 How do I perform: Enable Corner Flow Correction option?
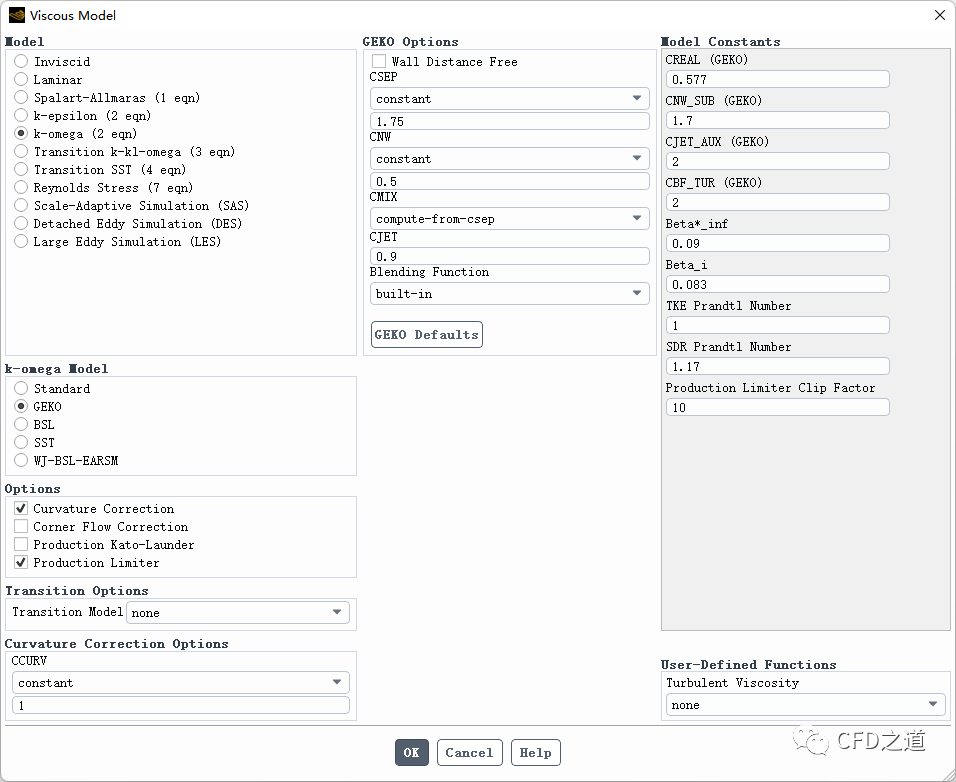click(21, 527)
